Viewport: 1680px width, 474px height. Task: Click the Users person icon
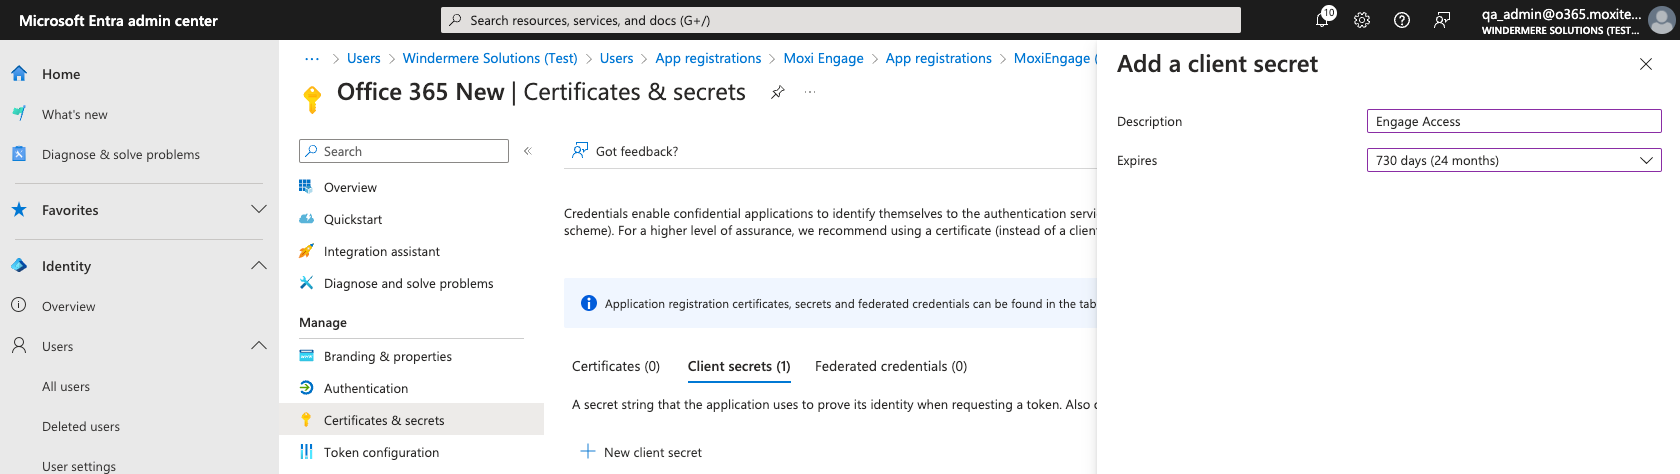coord(19,346)
